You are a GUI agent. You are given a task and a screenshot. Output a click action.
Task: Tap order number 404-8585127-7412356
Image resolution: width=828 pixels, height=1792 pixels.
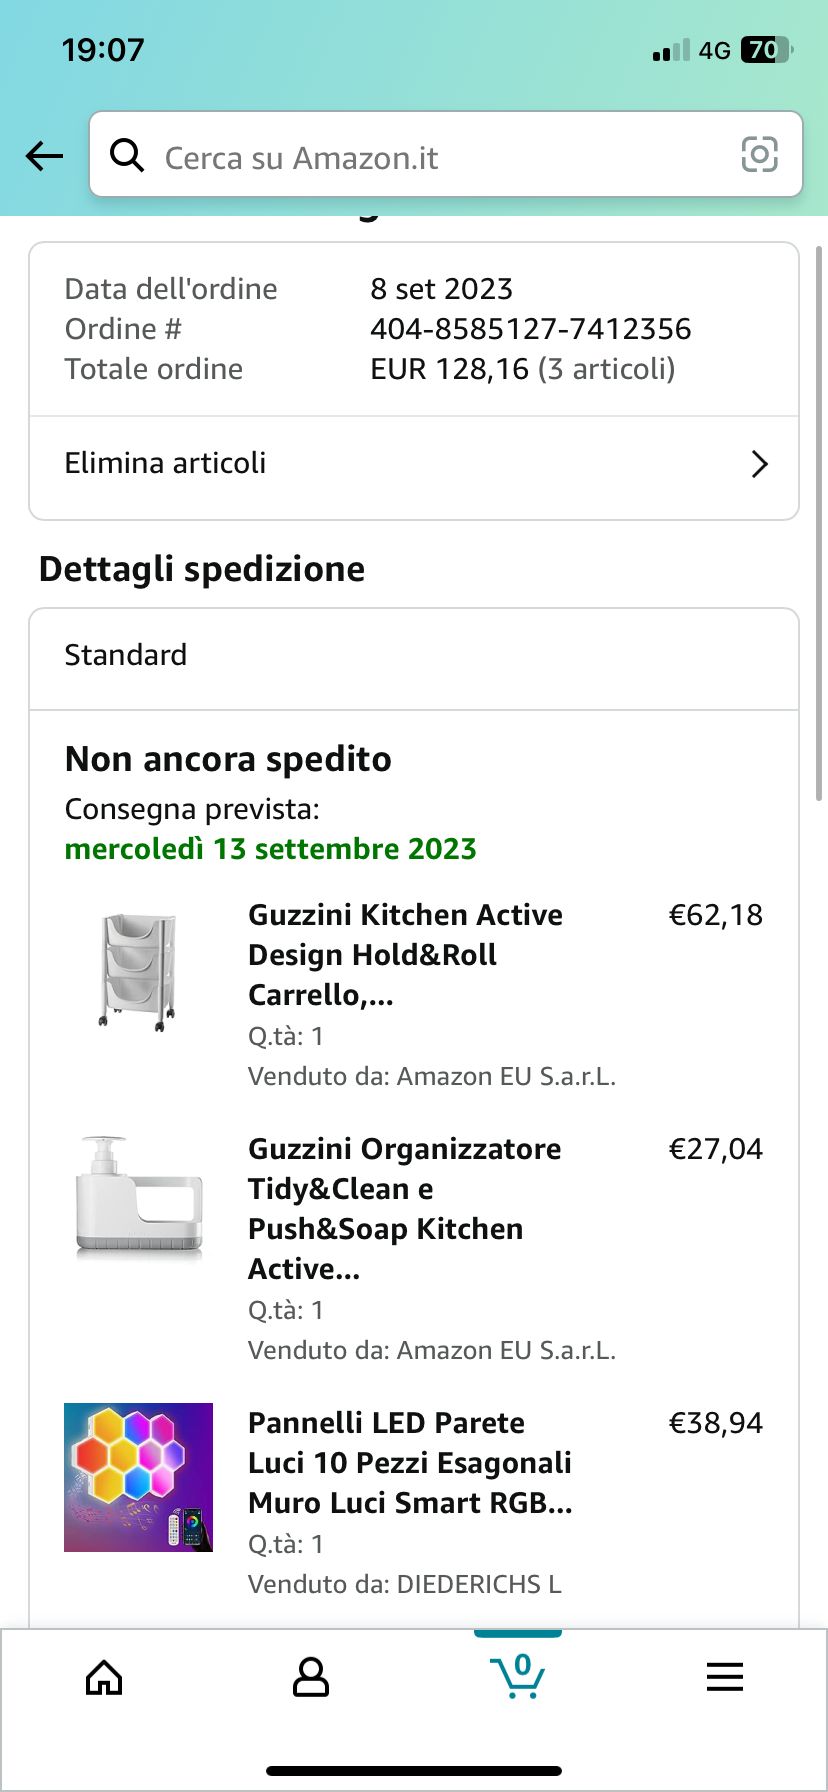pos(530,329)
